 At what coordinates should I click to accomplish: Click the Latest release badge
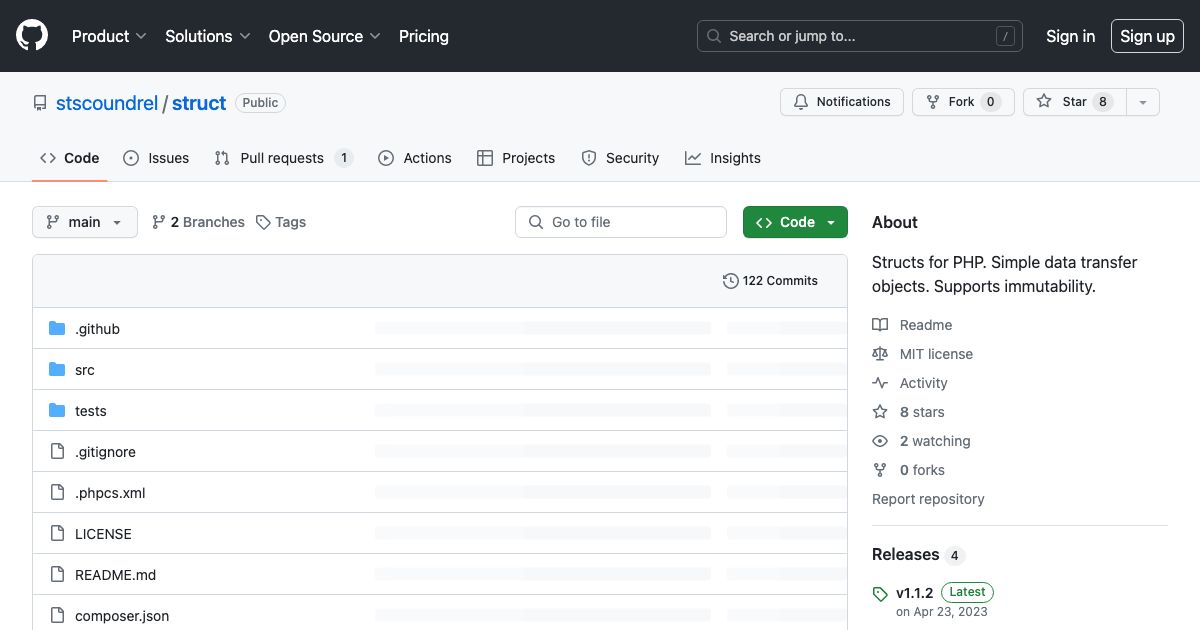966,591
